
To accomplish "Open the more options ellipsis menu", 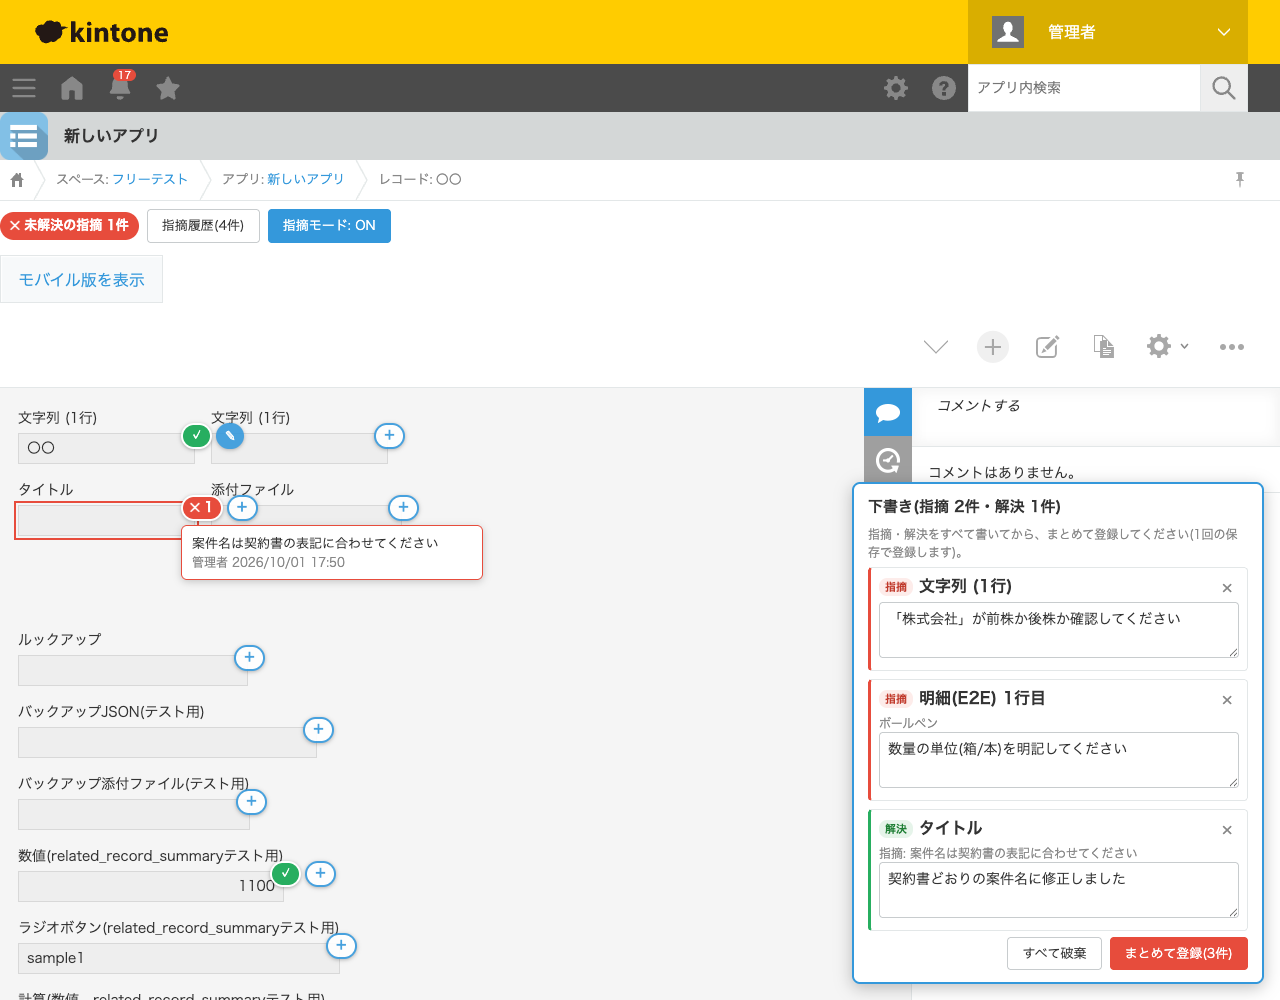I will [x=1232, y=347].
